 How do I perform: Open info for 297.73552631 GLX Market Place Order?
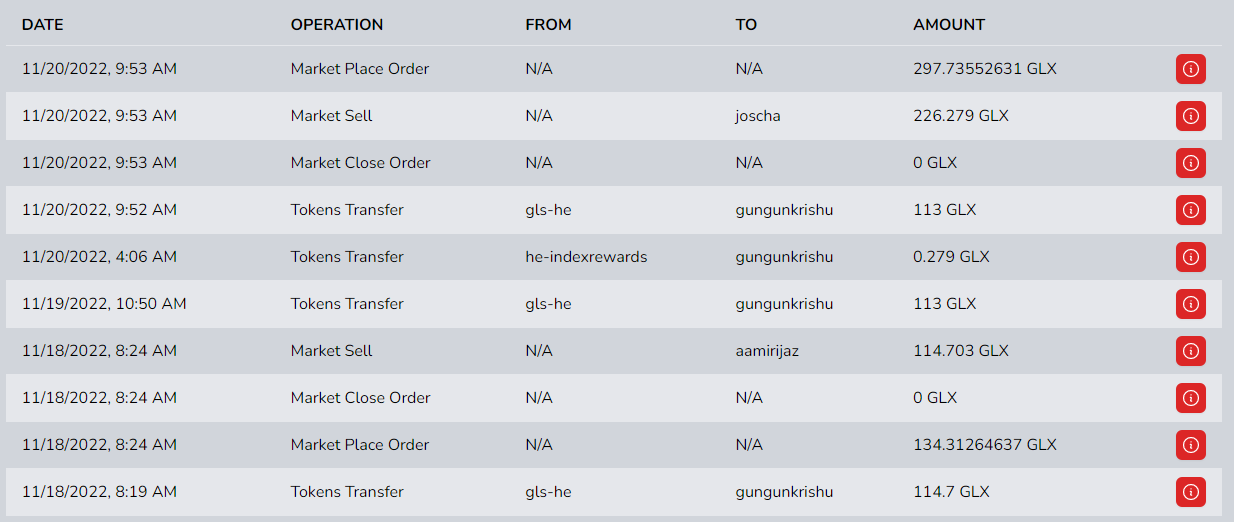(1190, 69)
